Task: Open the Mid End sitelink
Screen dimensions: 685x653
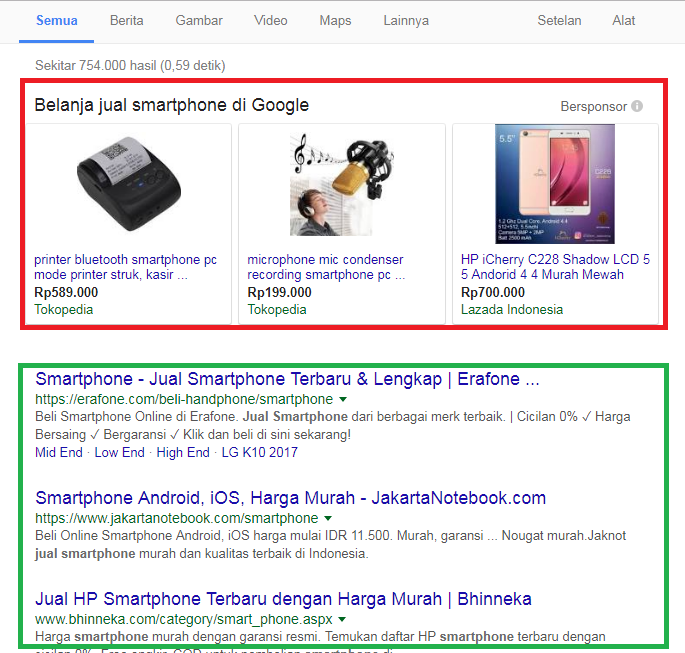Action: pos(59,452)
